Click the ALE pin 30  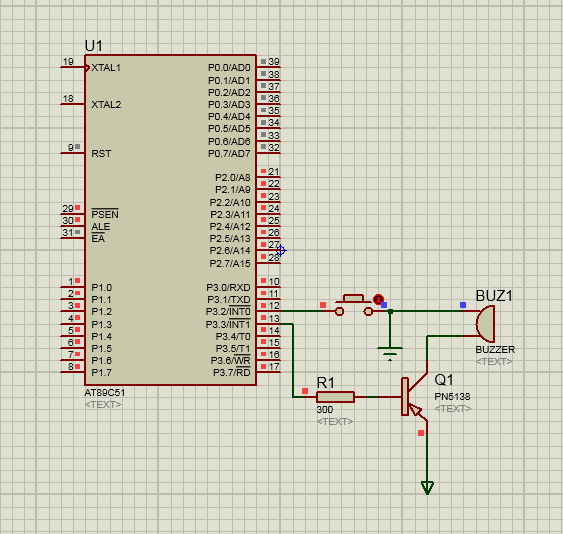coord(73,226)
